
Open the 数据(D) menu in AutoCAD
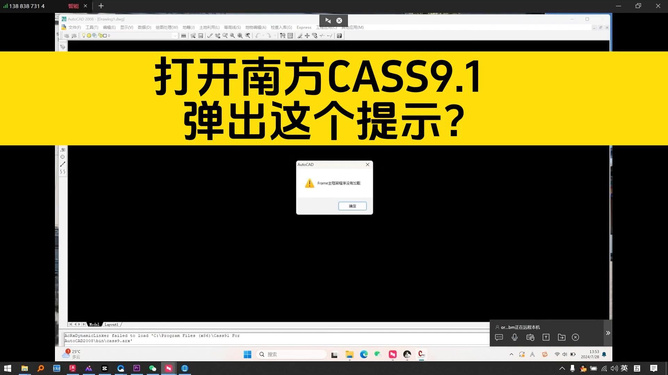tap(144, 27)
